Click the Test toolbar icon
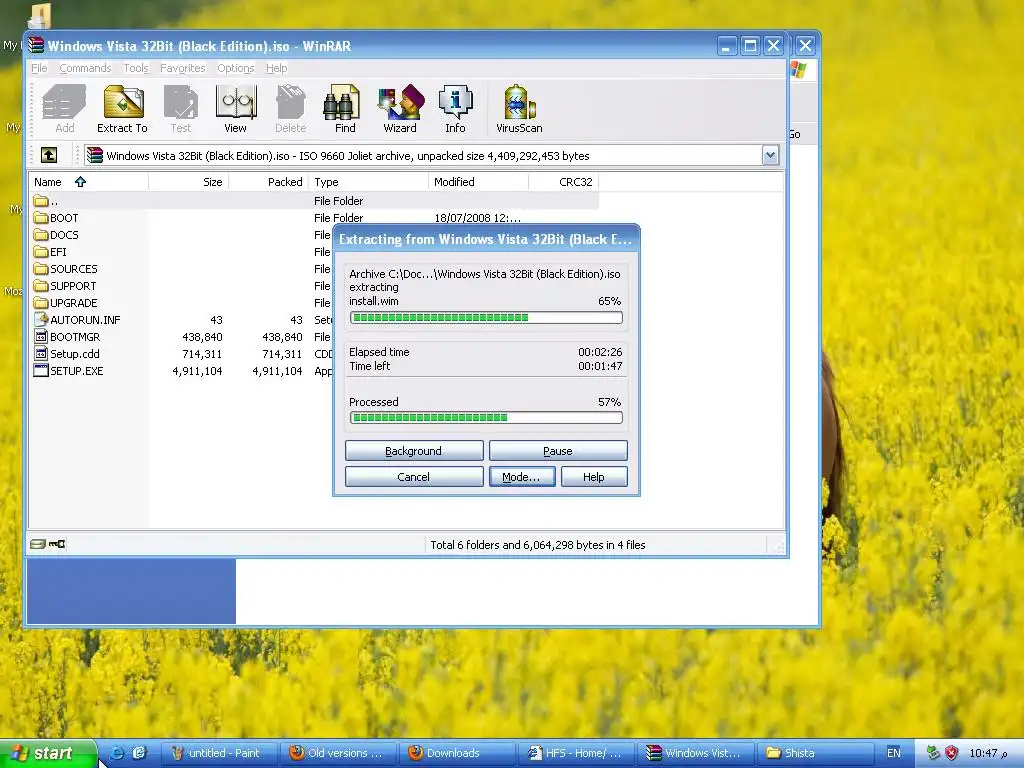The width and height of the screenshot is (1024, 768). click(x=181, y=108)
